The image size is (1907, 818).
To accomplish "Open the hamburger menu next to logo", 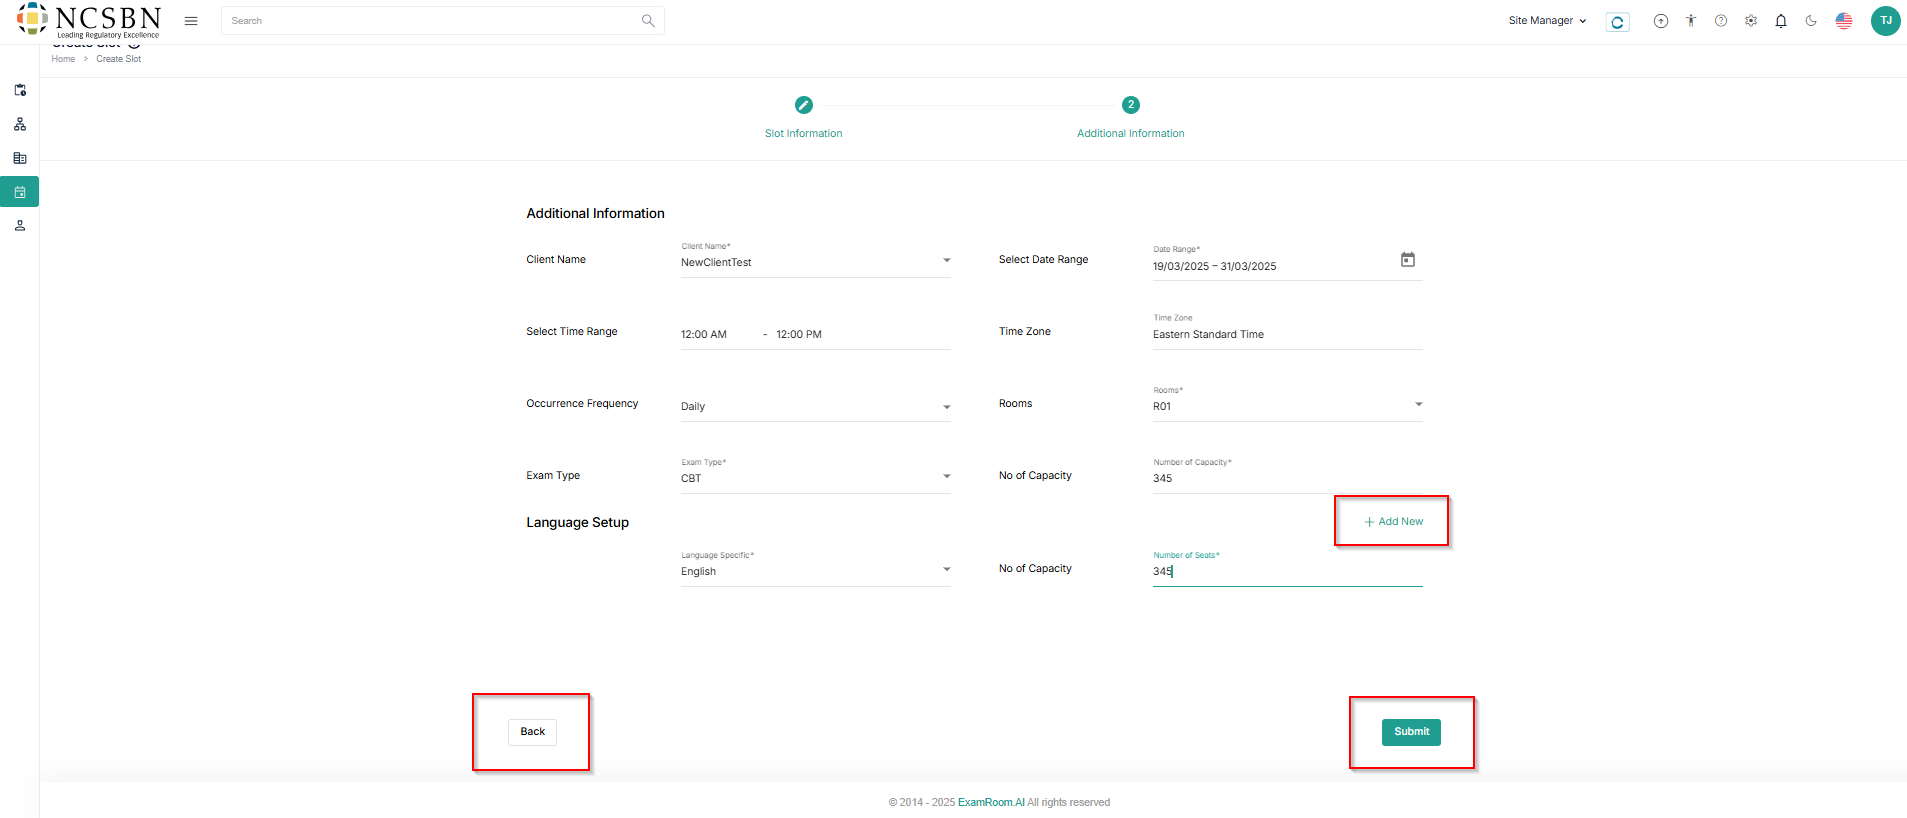I will (x=191, y=21).
